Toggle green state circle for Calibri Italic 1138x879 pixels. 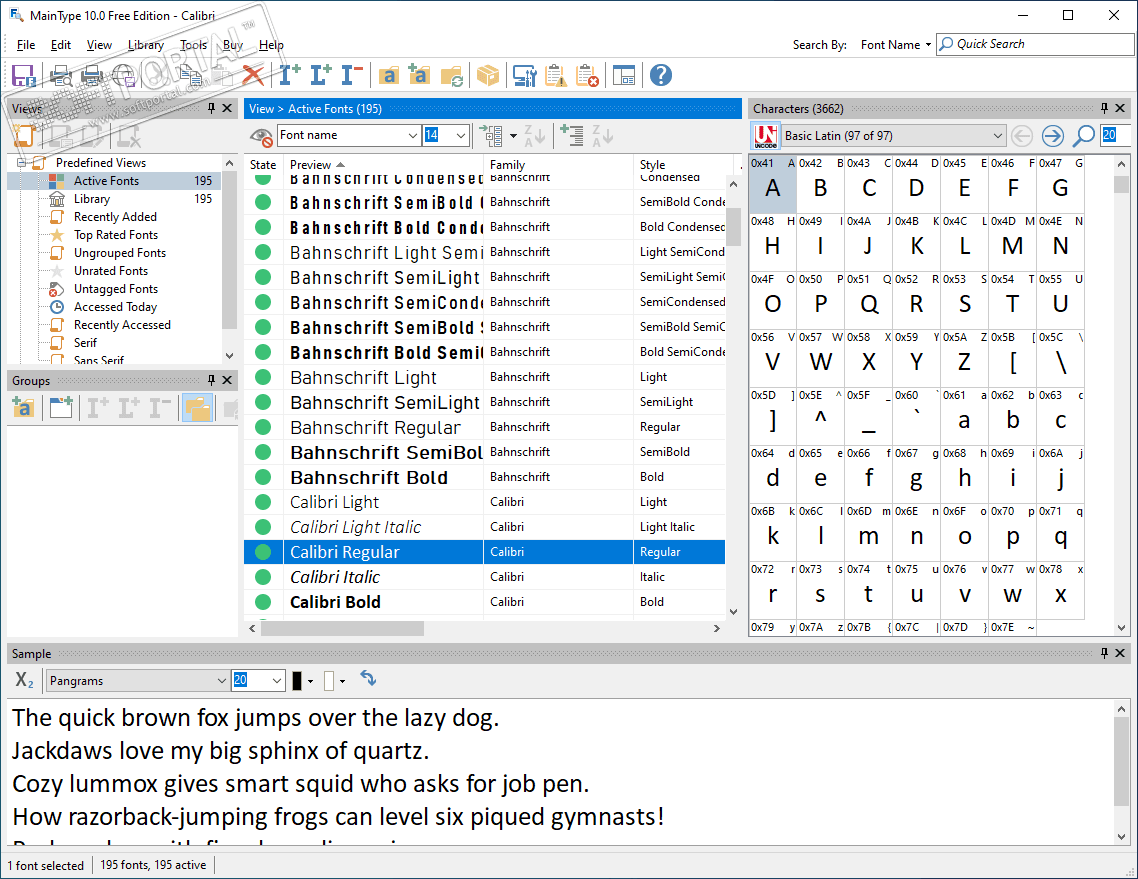263,577
